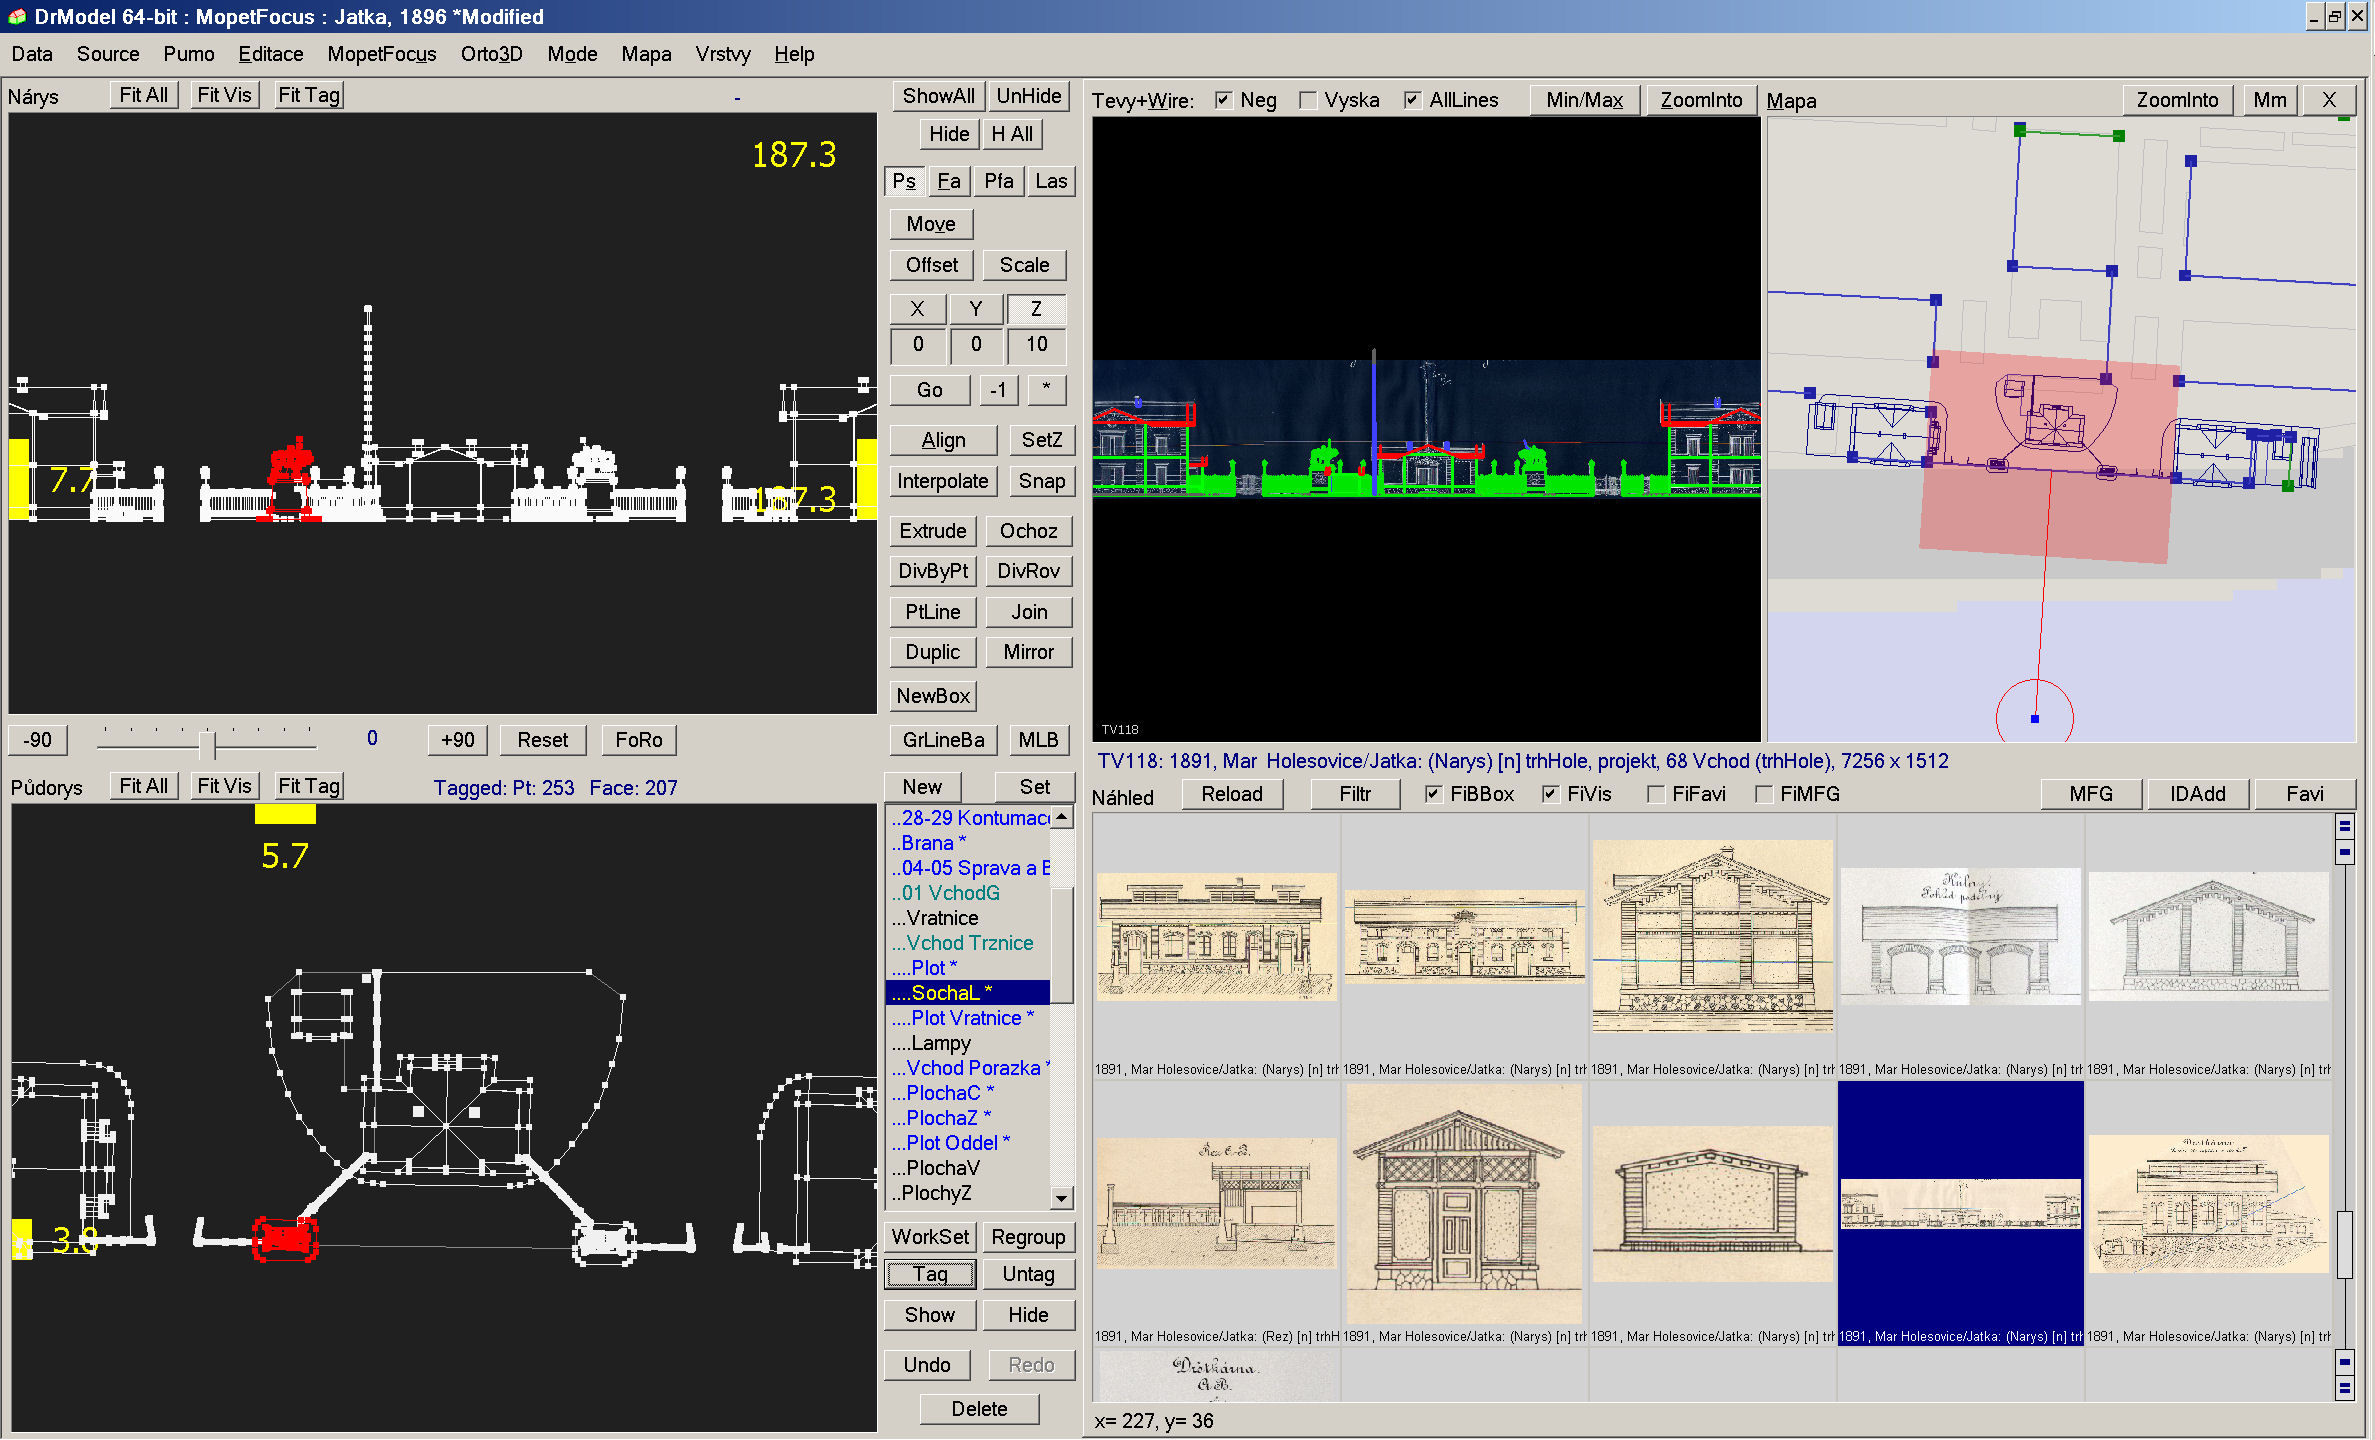
Task: Click the Snap tool icon
Action: (x=1040, y=483)
